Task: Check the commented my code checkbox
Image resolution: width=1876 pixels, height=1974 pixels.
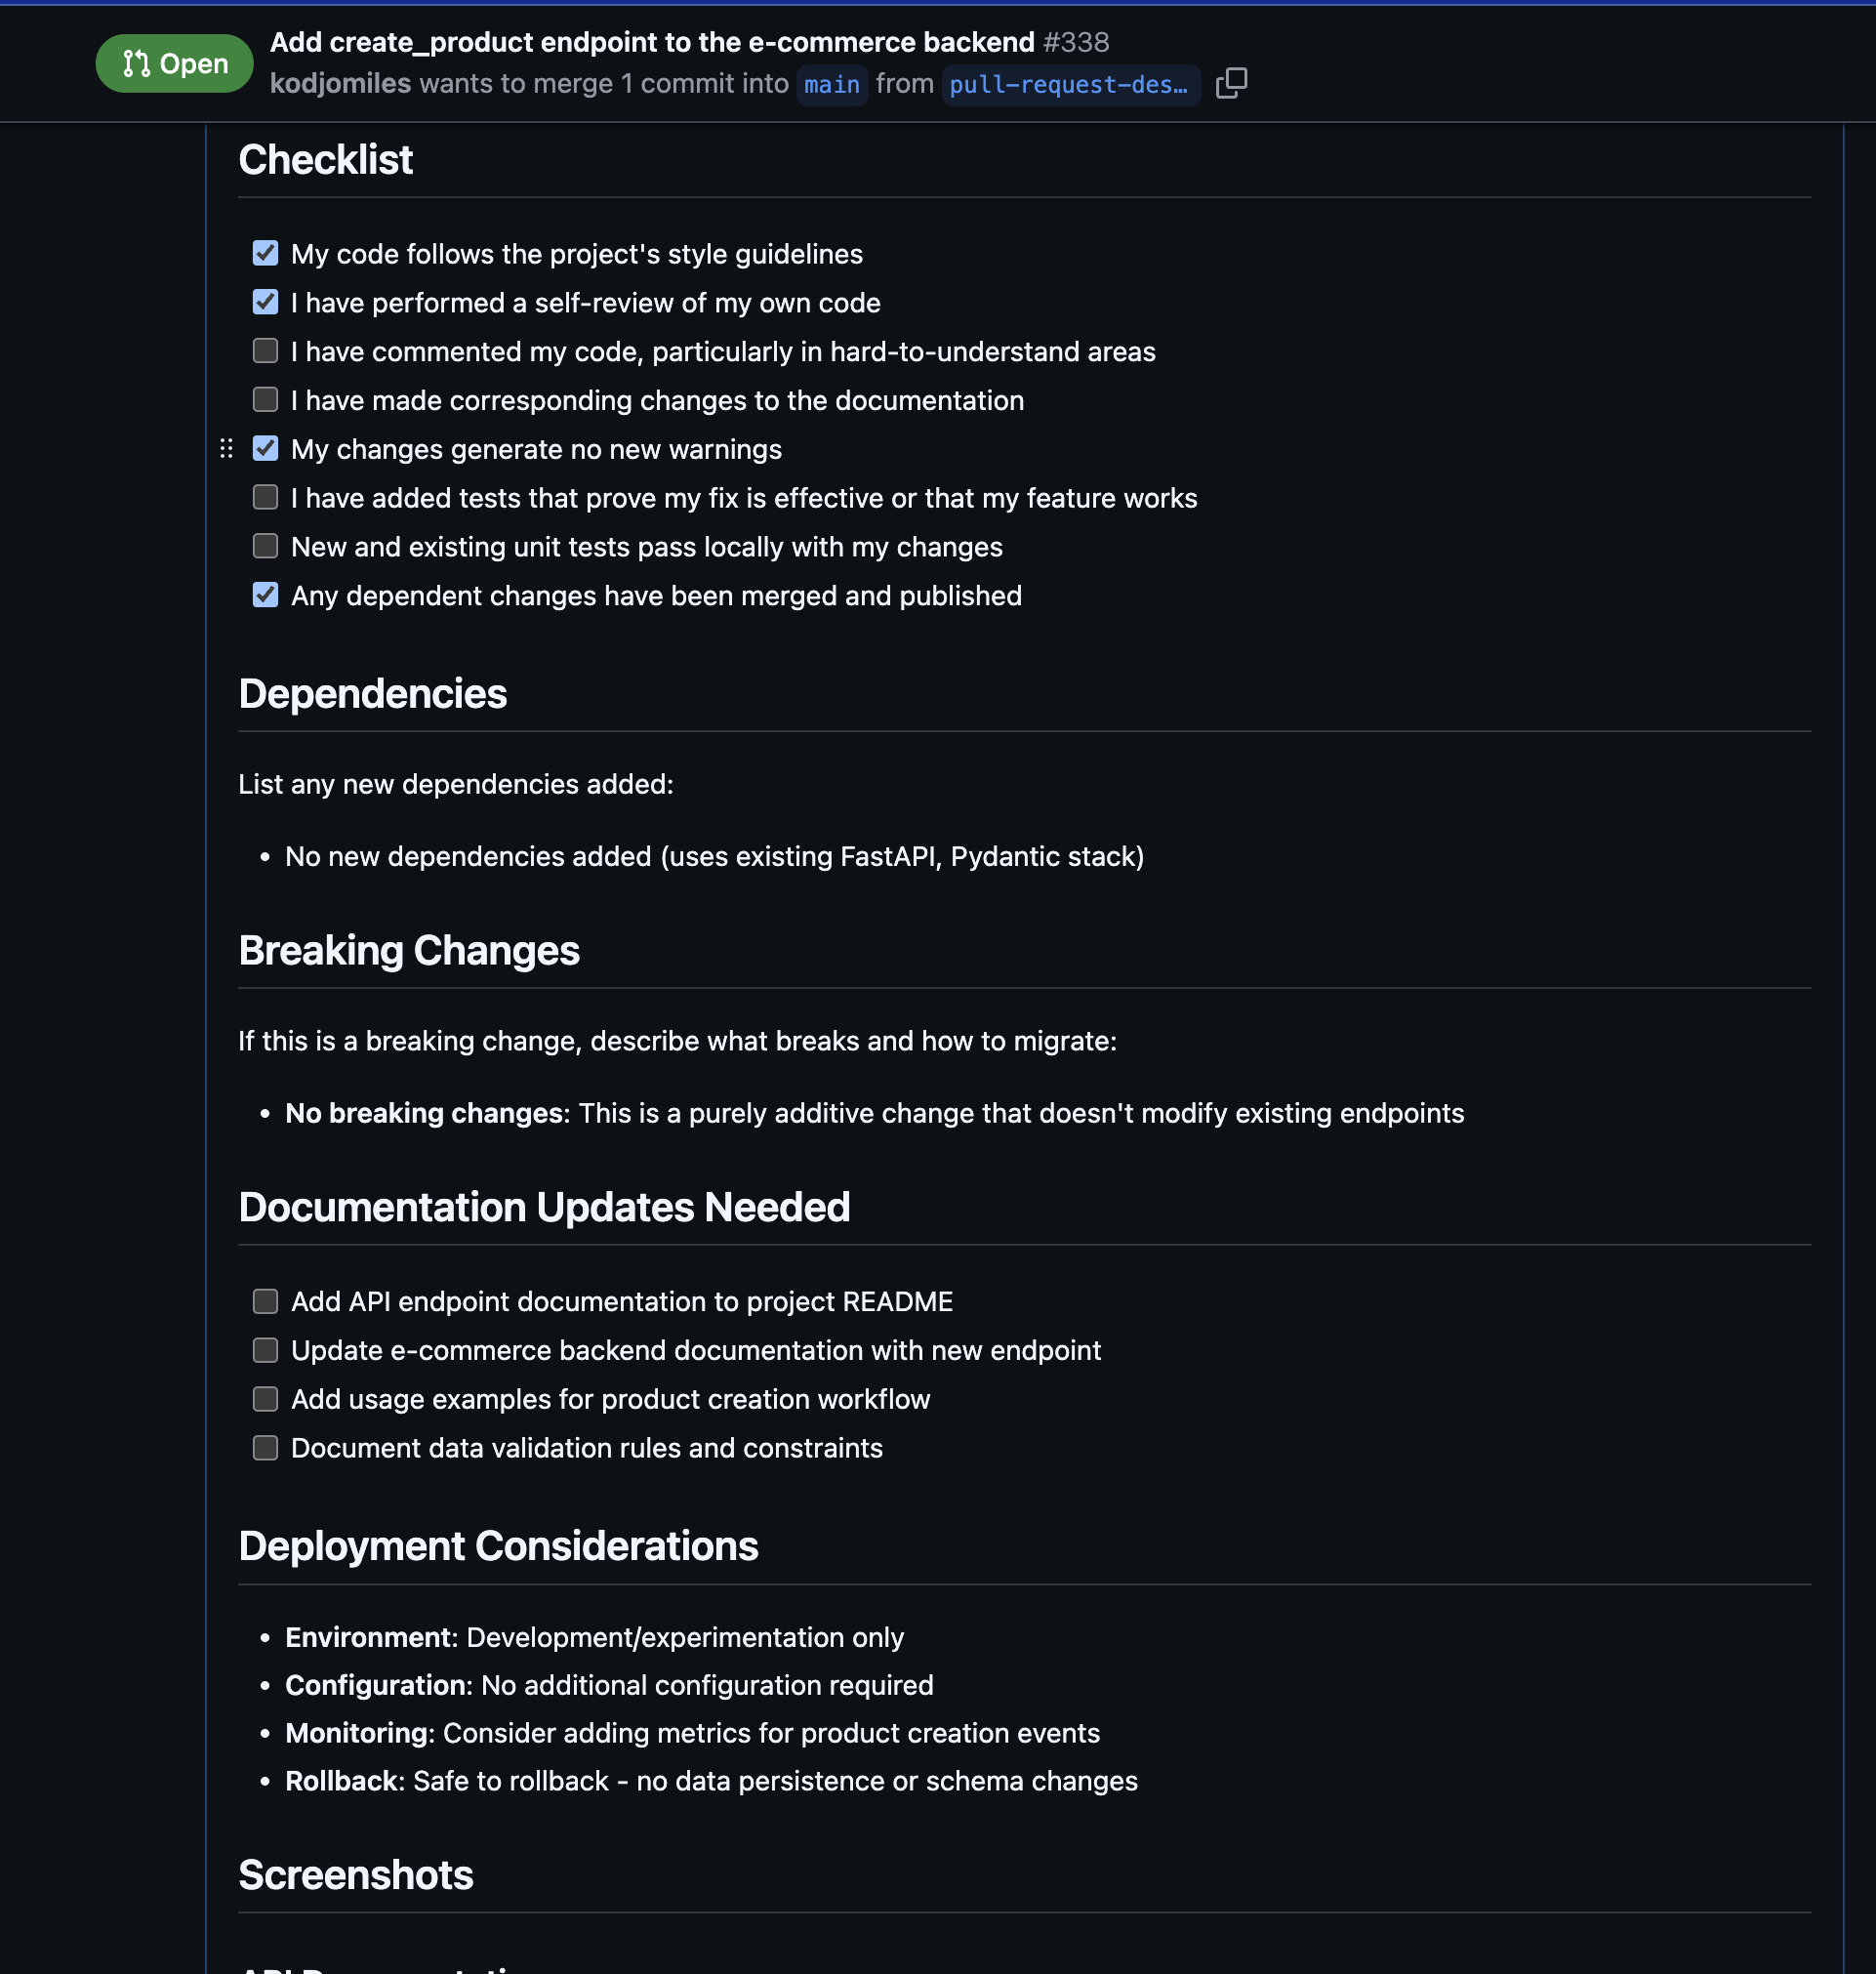Action: click(x=265, y=351)
